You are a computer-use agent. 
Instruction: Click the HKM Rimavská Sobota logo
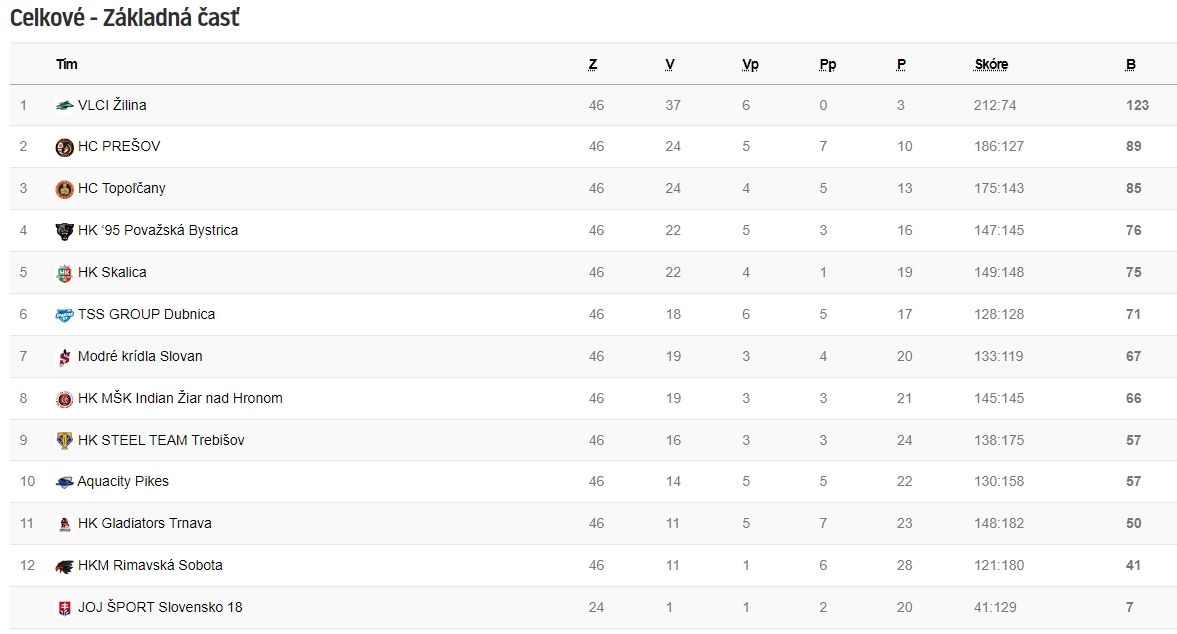[65, 566]
